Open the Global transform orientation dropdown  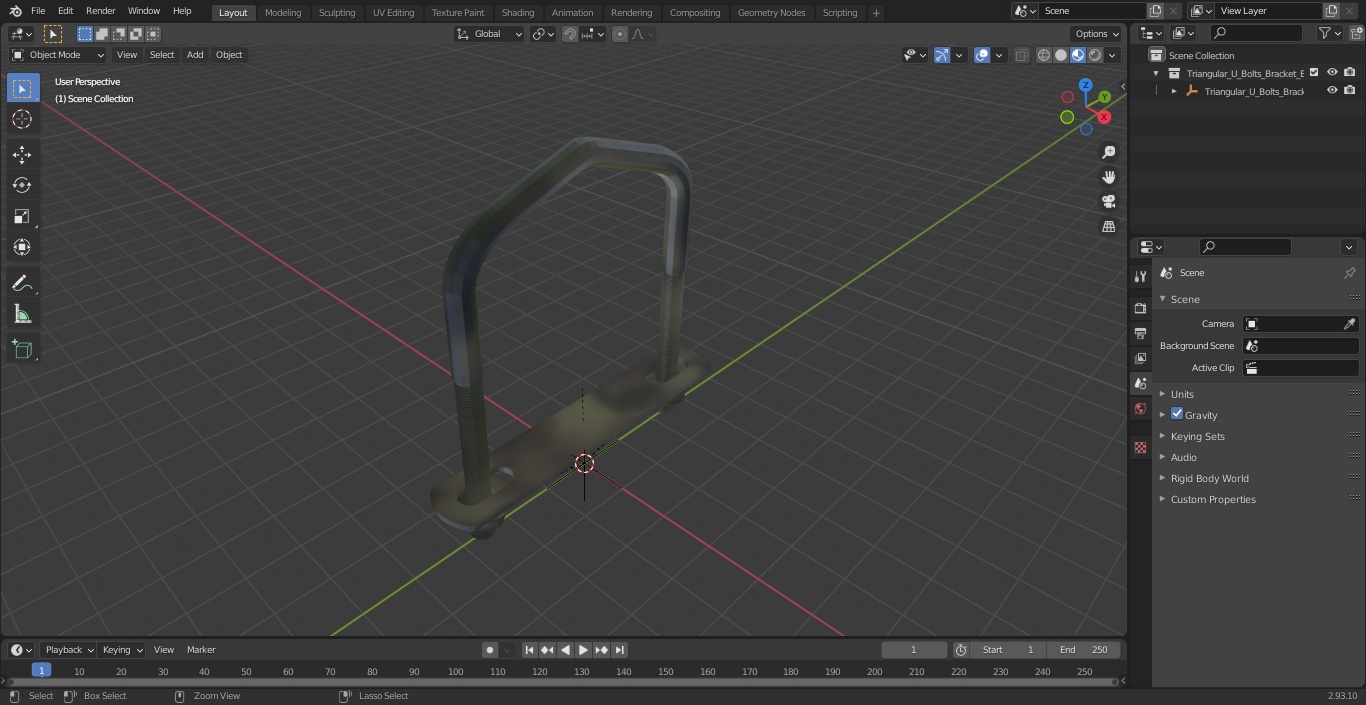(x=489, y=34)
